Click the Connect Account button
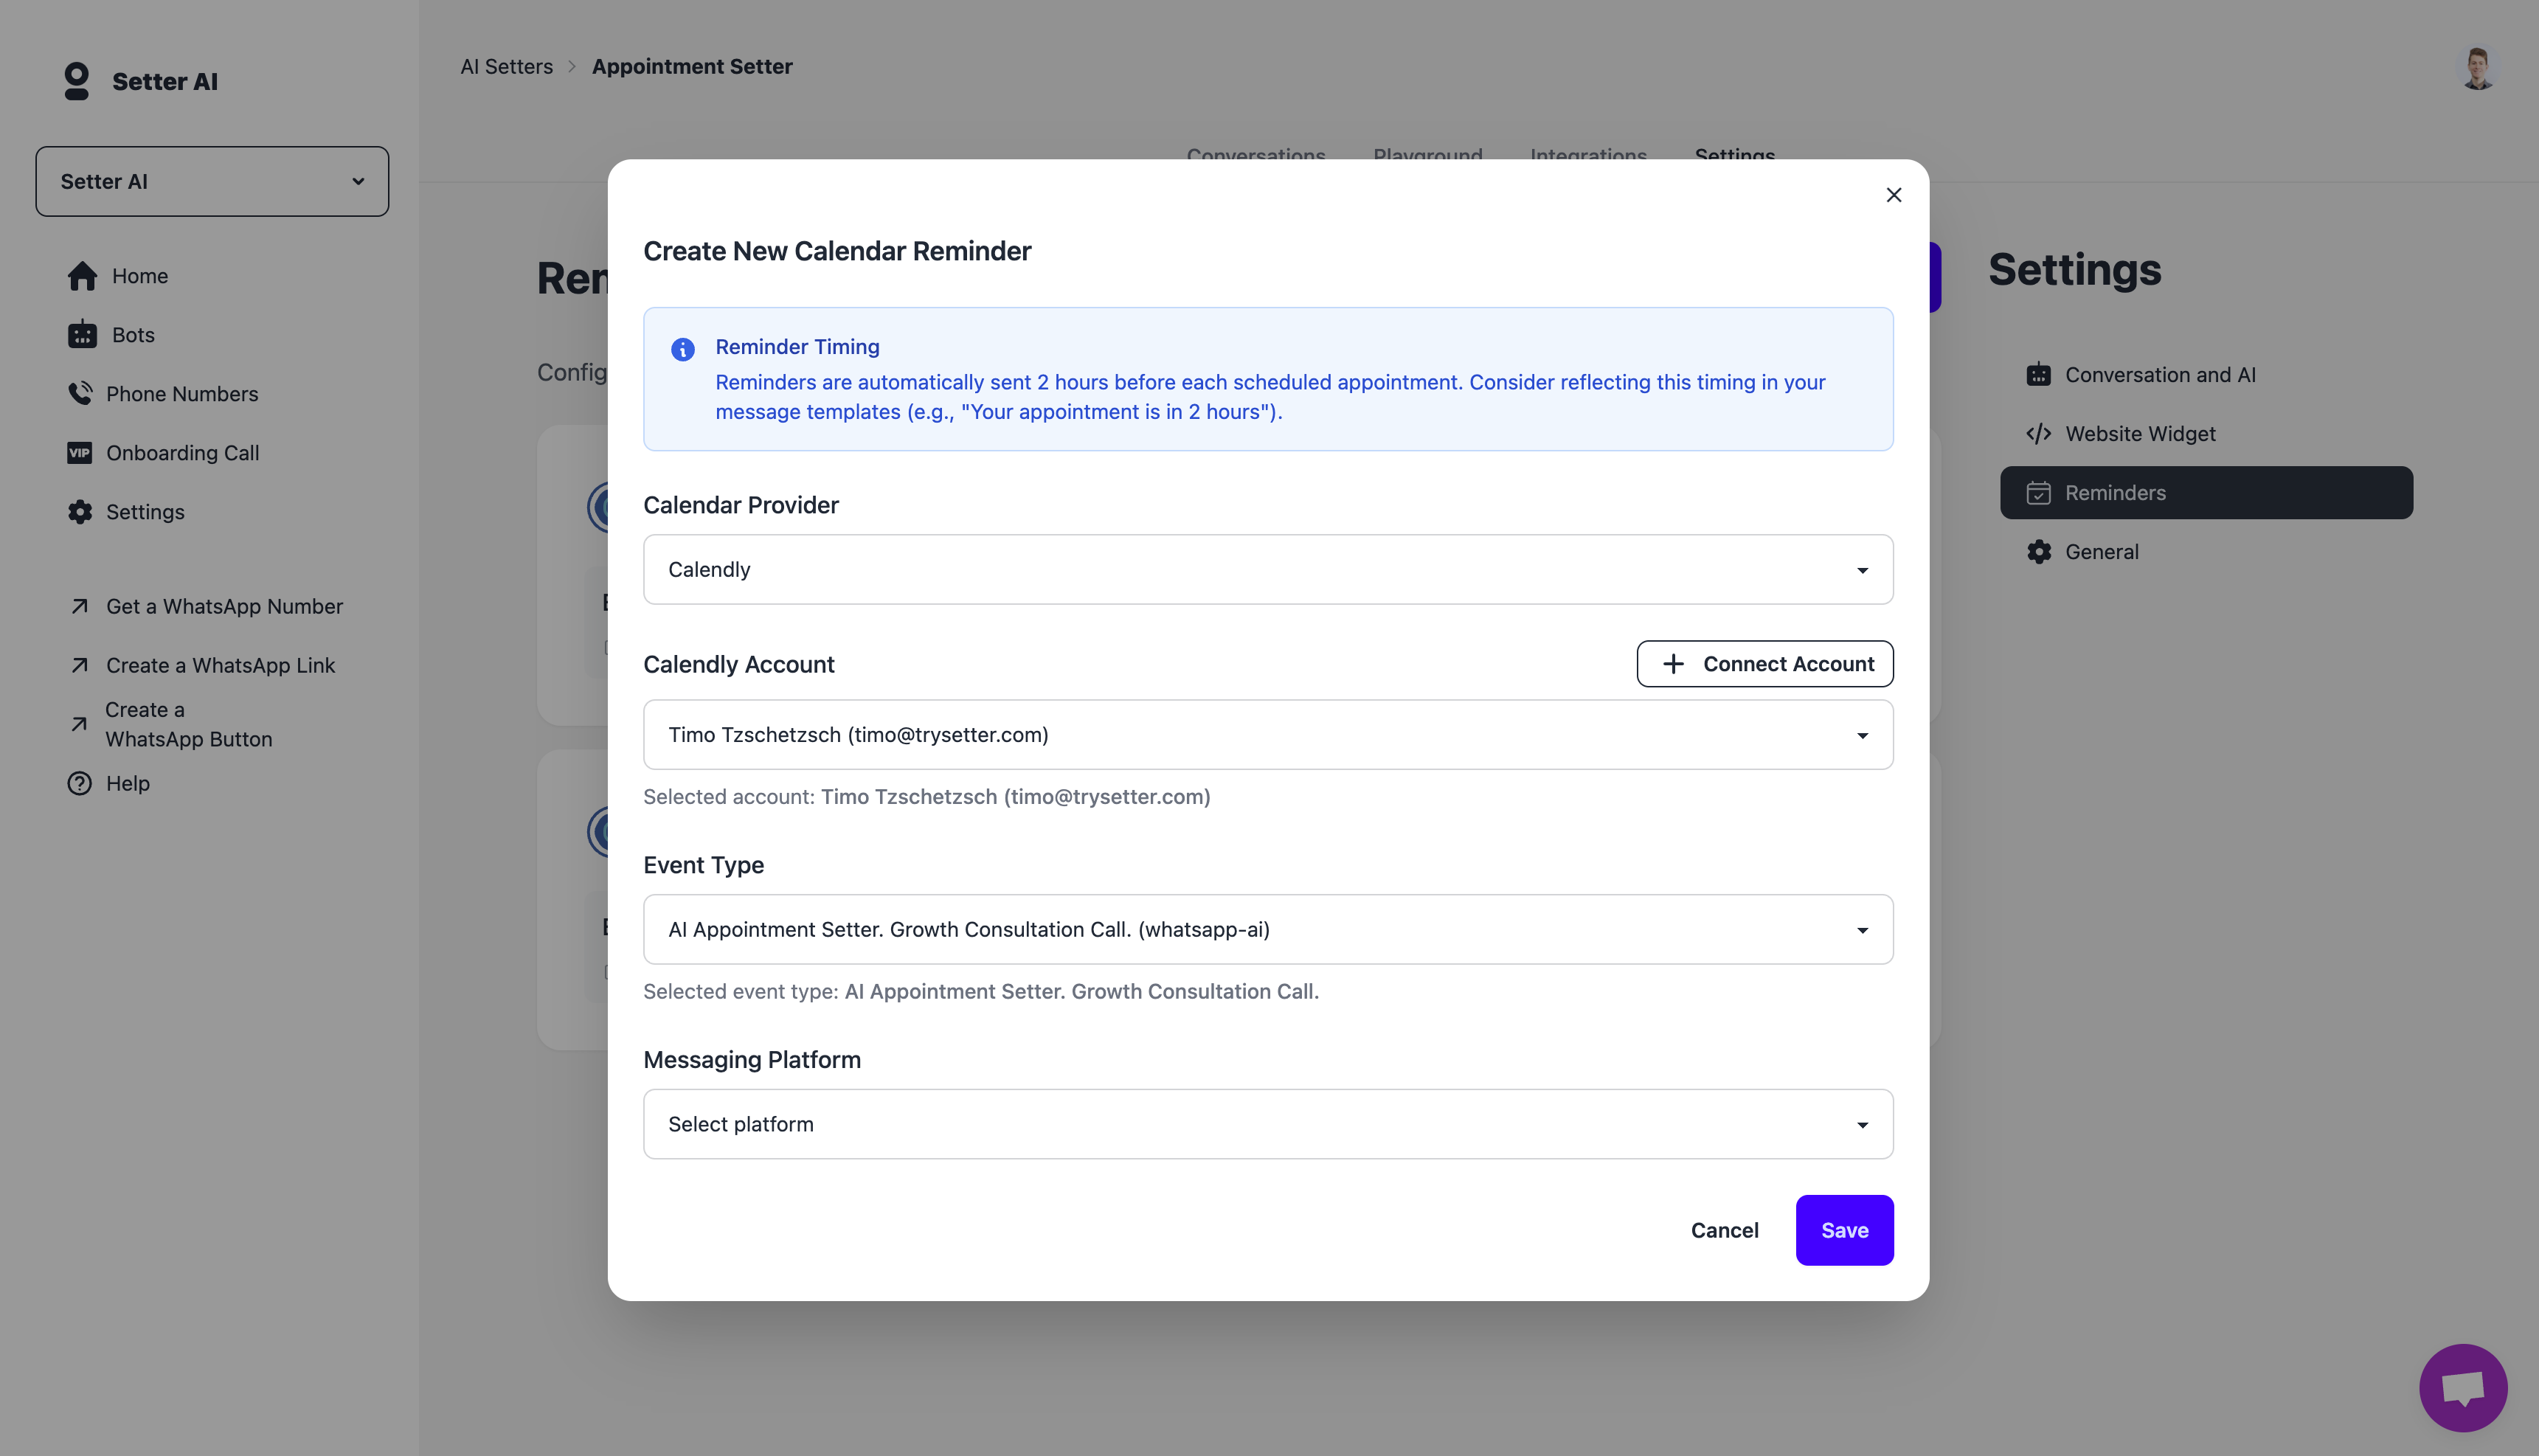Image resolution: width=2539 pixels, height=1456 pixels. point(1764,664)
